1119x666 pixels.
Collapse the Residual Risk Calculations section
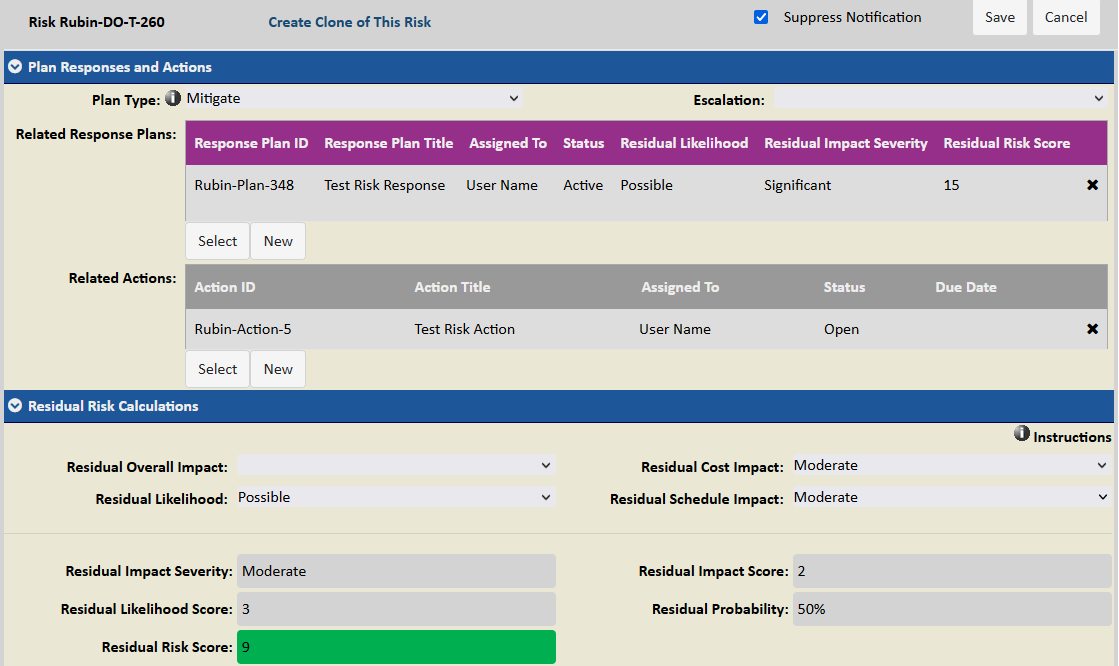pyautogui.click(x=14, y=406)
